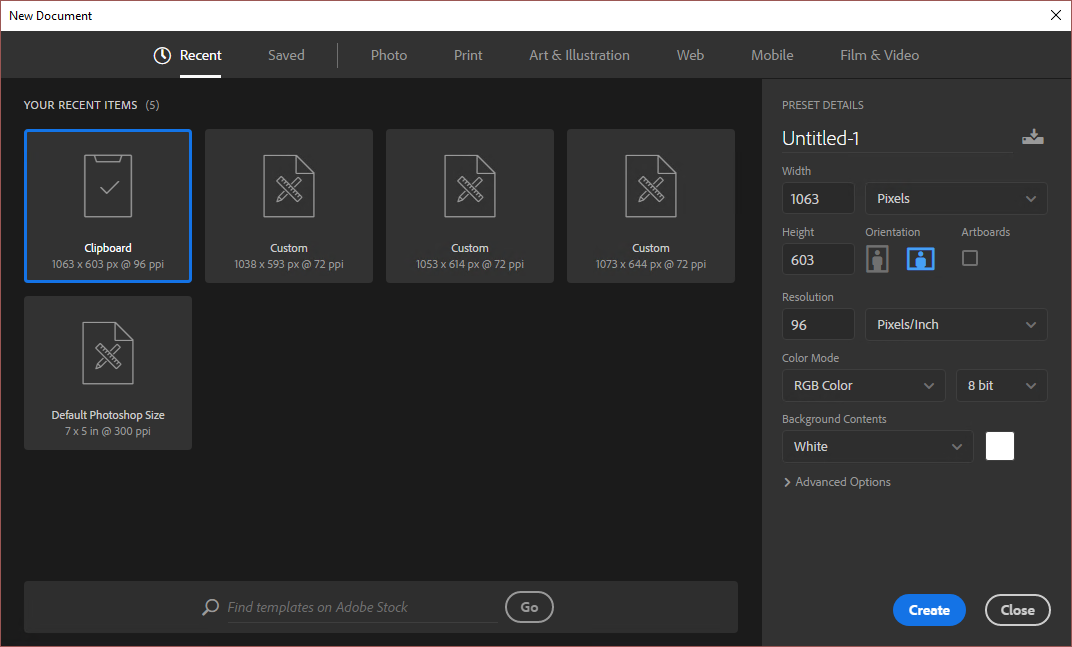Click the 'YOUR RECENT ITEMS' heading
Viewport: 1072px width, 647px height.
pos(81,105)
